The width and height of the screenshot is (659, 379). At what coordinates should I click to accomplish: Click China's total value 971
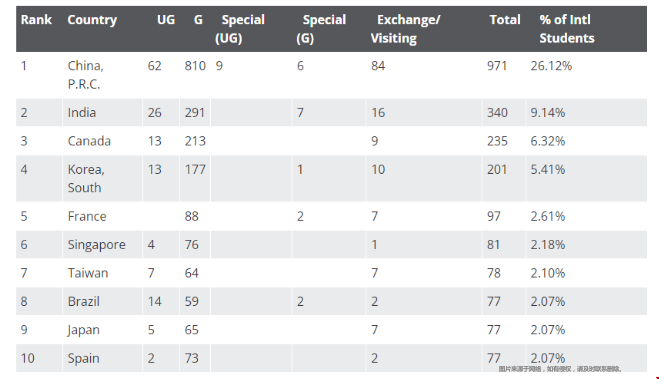tap(497, 66)
